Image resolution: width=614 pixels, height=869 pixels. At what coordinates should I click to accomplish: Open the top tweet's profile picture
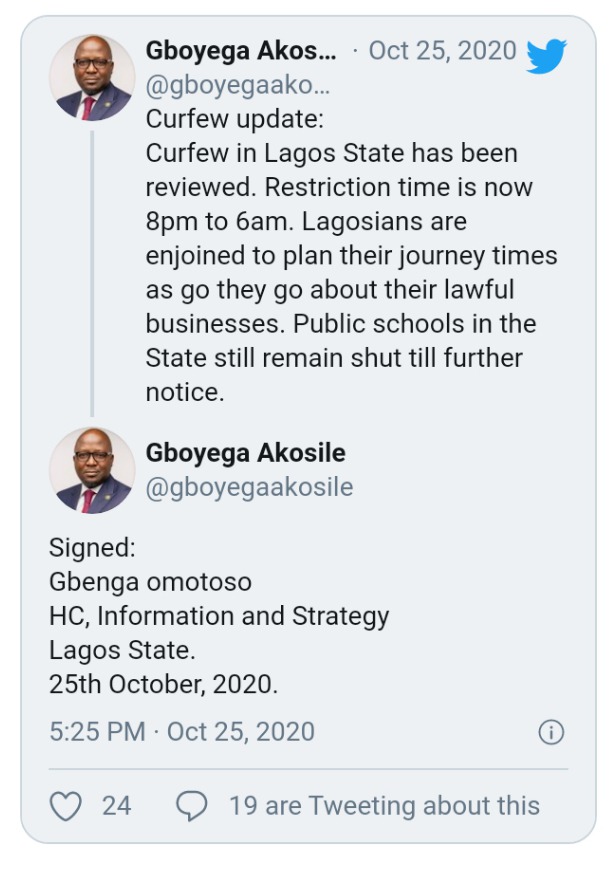coord(92,78)
